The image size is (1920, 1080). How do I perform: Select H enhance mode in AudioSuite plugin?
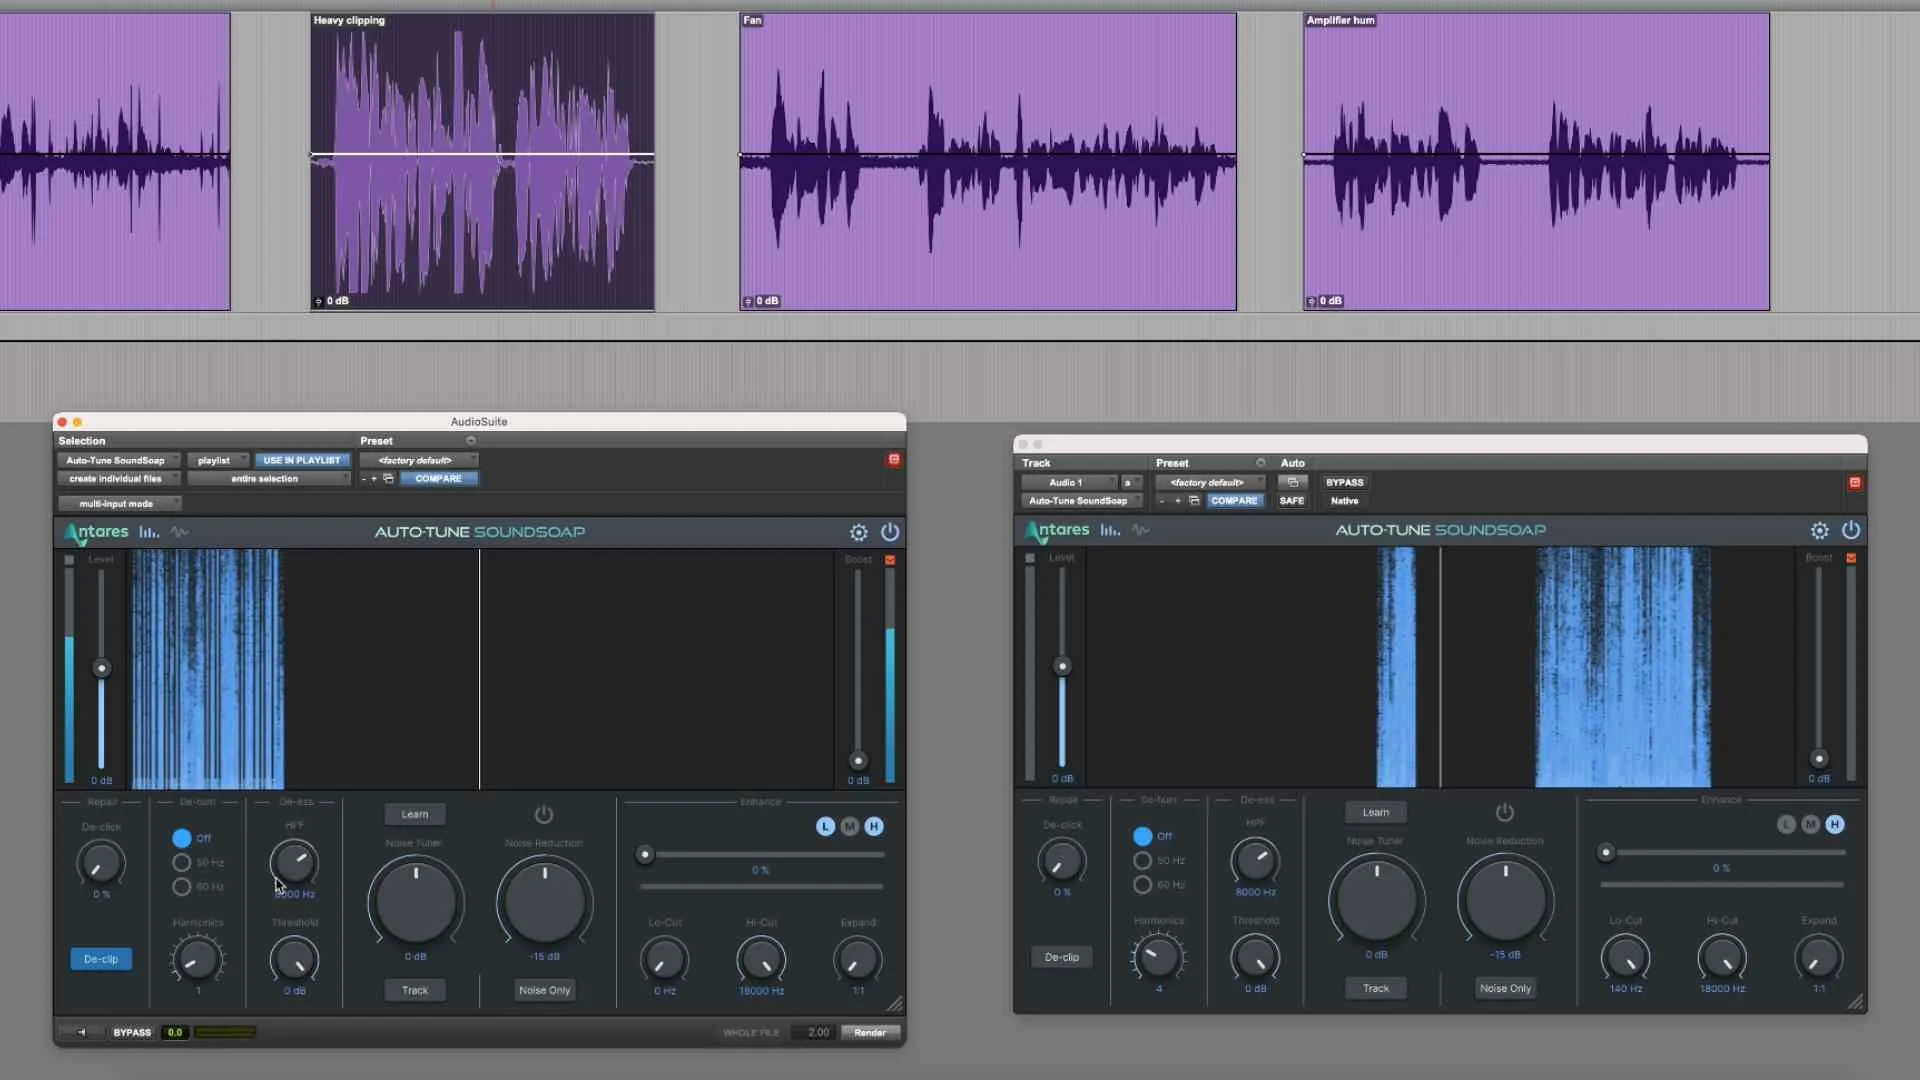point(873,826)
